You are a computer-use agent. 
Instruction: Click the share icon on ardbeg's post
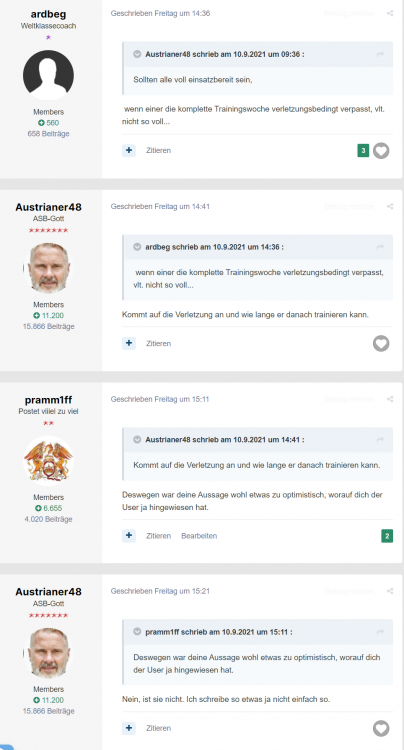(390, 13)
